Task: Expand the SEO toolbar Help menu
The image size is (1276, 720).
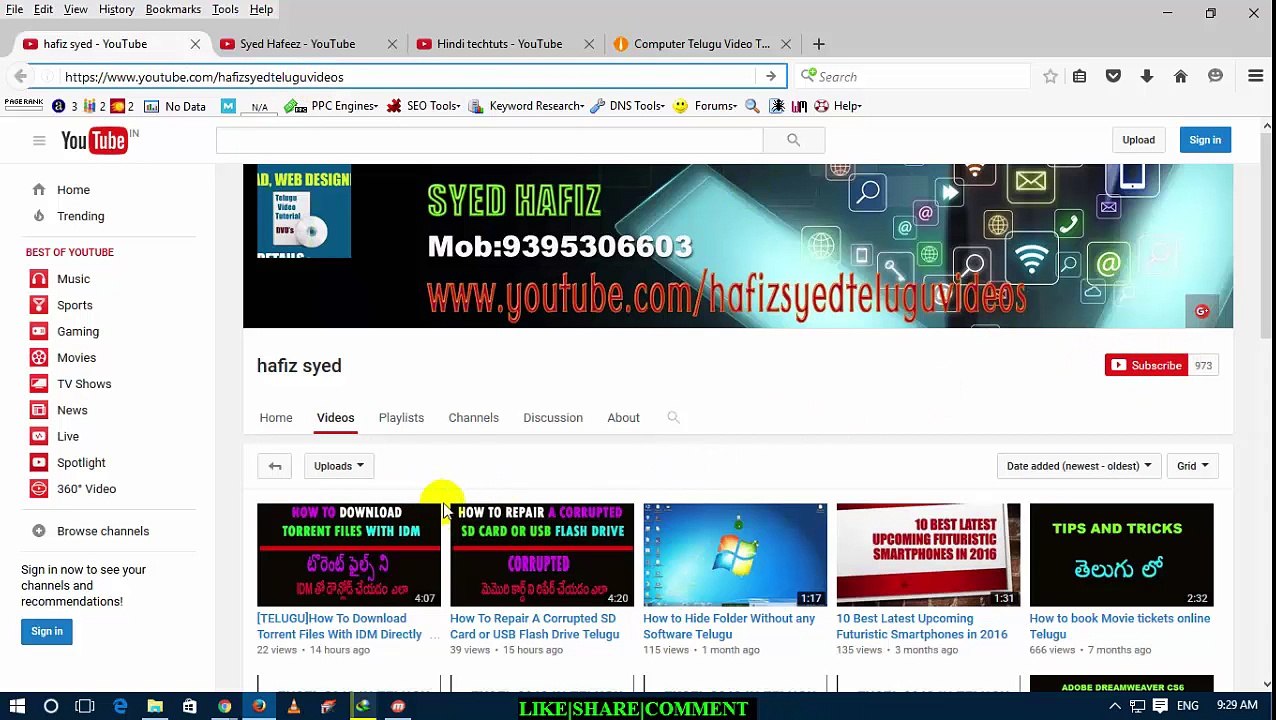Action: click(838, 106)
